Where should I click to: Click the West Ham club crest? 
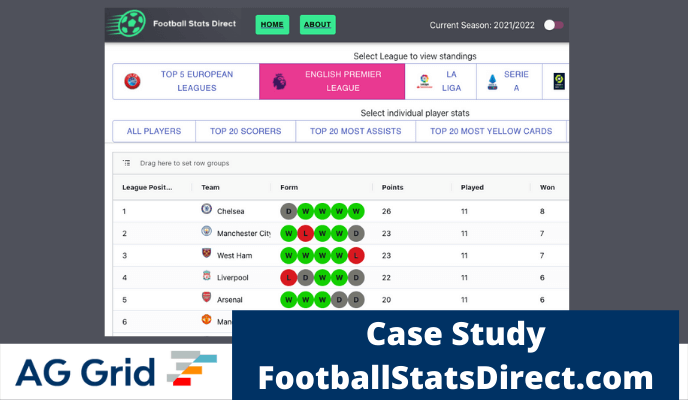click(x=207, y=255)
